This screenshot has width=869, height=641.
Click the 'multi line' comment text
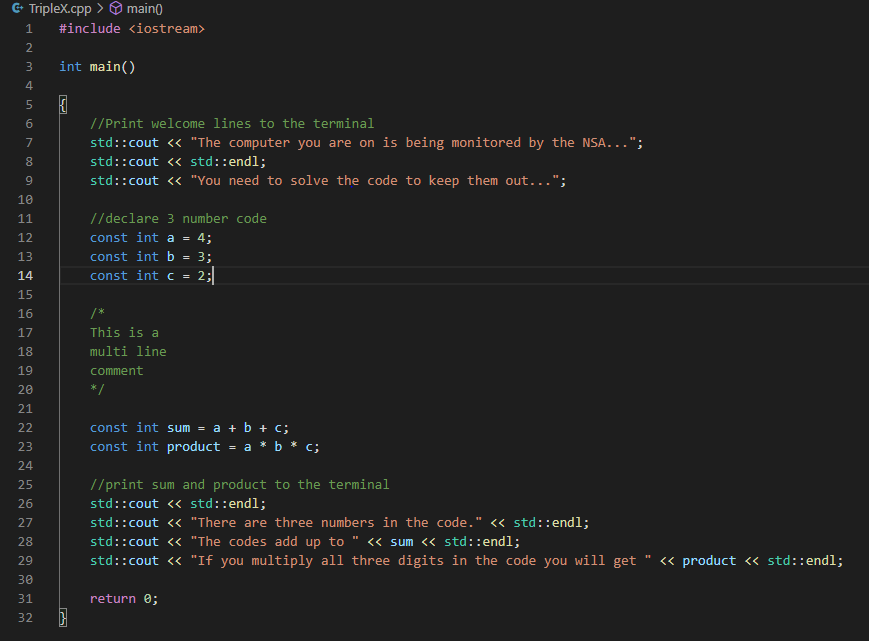click(128, 351)
